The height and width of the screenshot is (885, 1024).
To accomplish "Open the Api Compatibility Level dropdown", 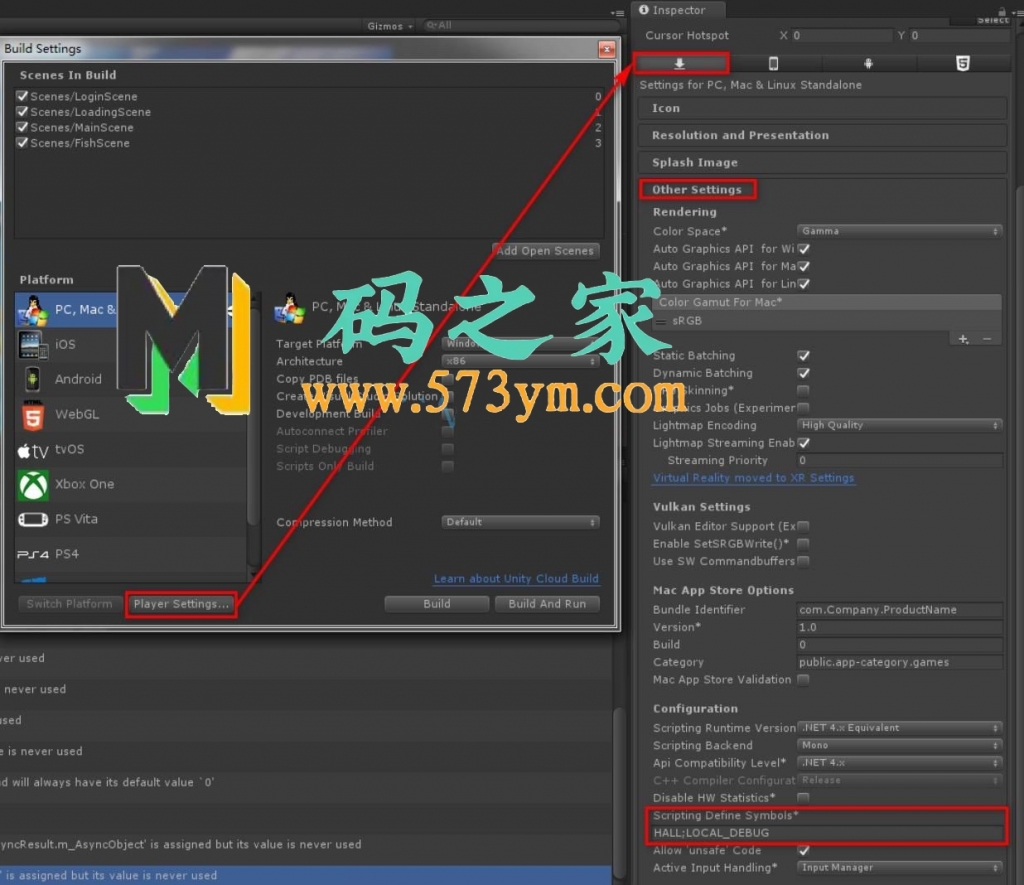I will coord(899,763).
